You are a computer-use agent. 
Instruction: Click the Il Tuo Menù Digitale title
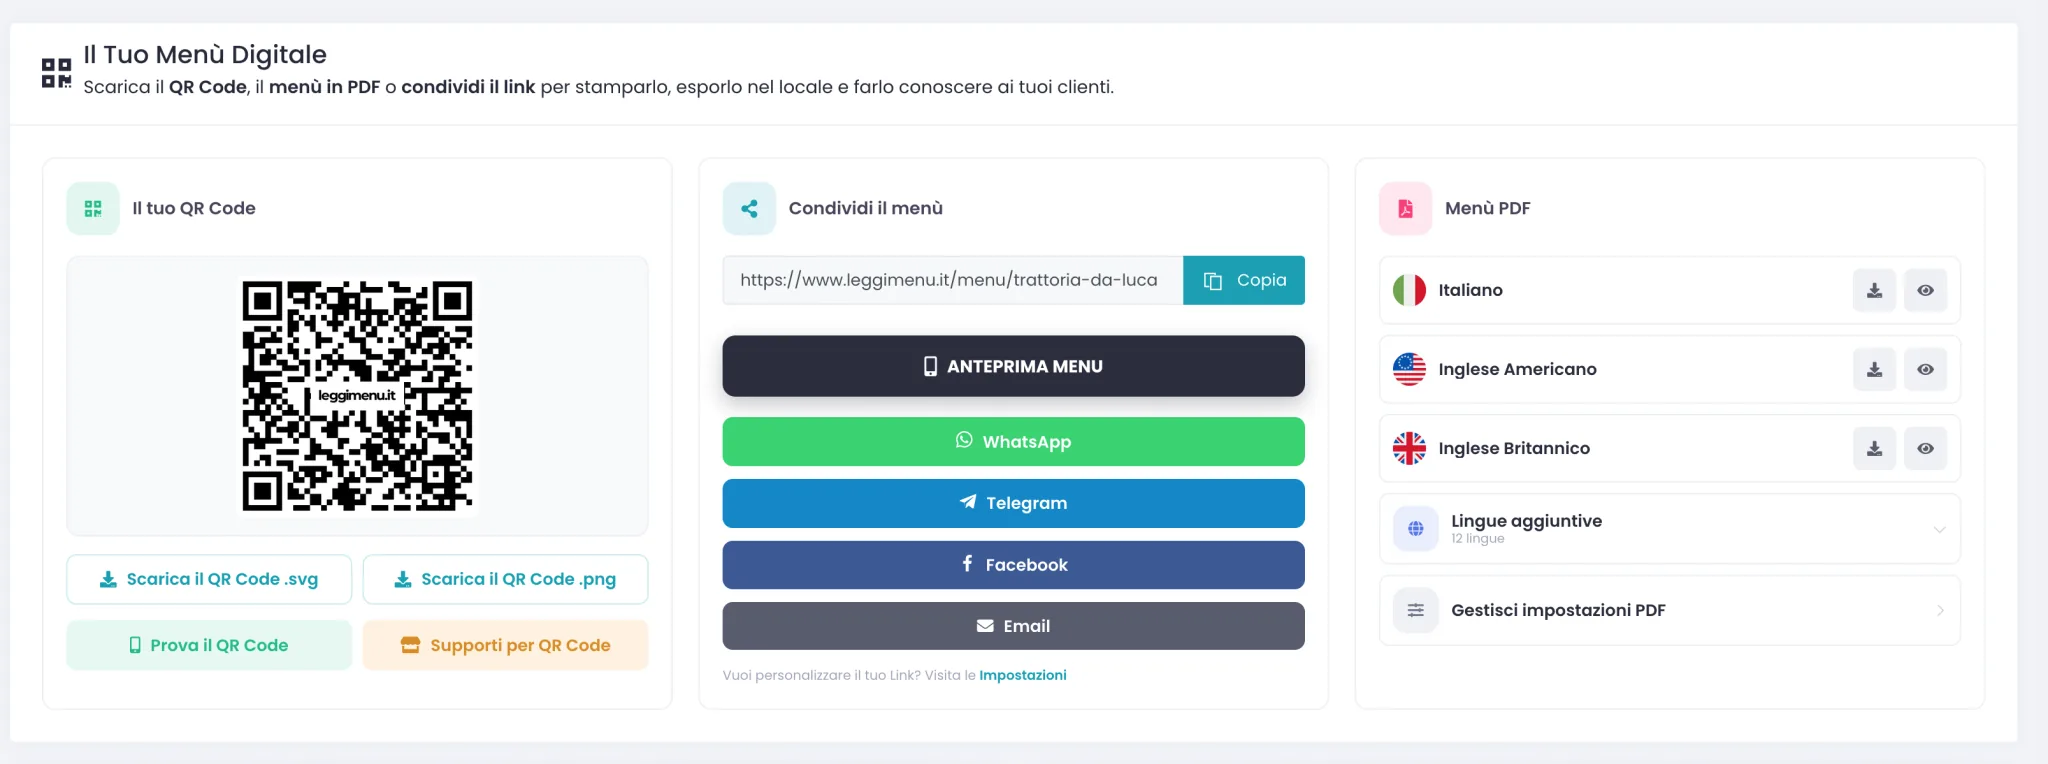(x=205, y=54)
